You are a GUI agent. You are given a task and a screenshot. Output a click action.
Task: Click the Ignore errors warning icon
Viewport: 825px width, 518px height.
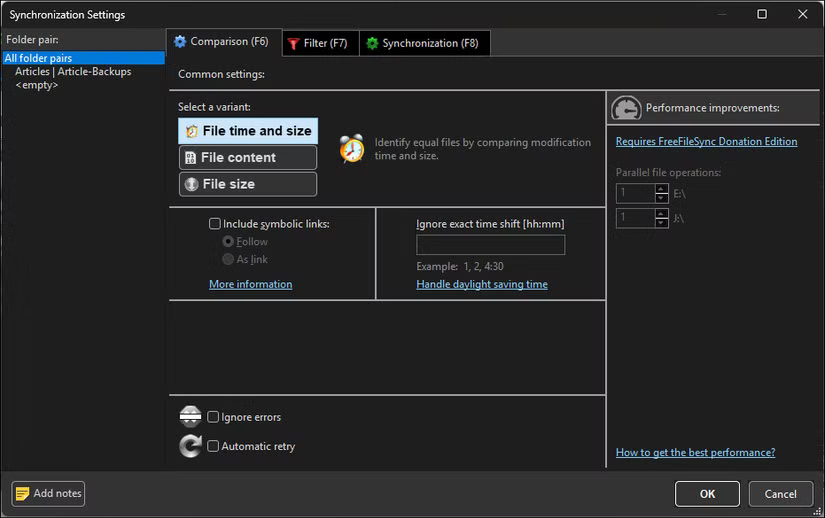[x=190, y=417]
